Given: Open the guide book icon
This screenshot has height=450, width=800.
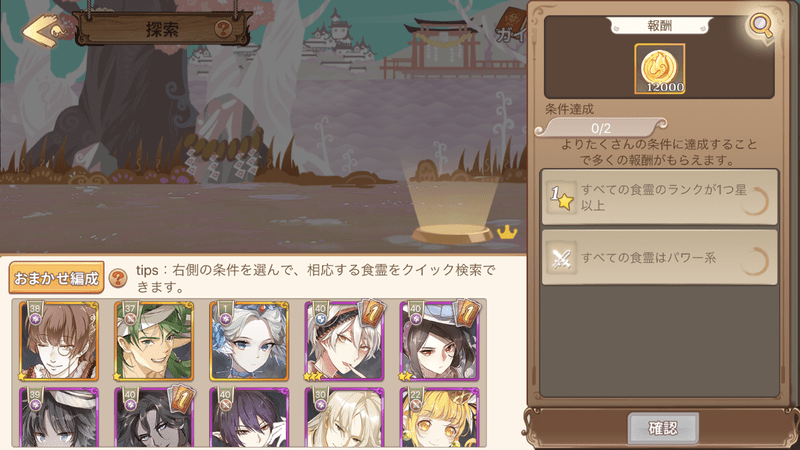Looking at the screenshot, I should click(x=512, y=27).
